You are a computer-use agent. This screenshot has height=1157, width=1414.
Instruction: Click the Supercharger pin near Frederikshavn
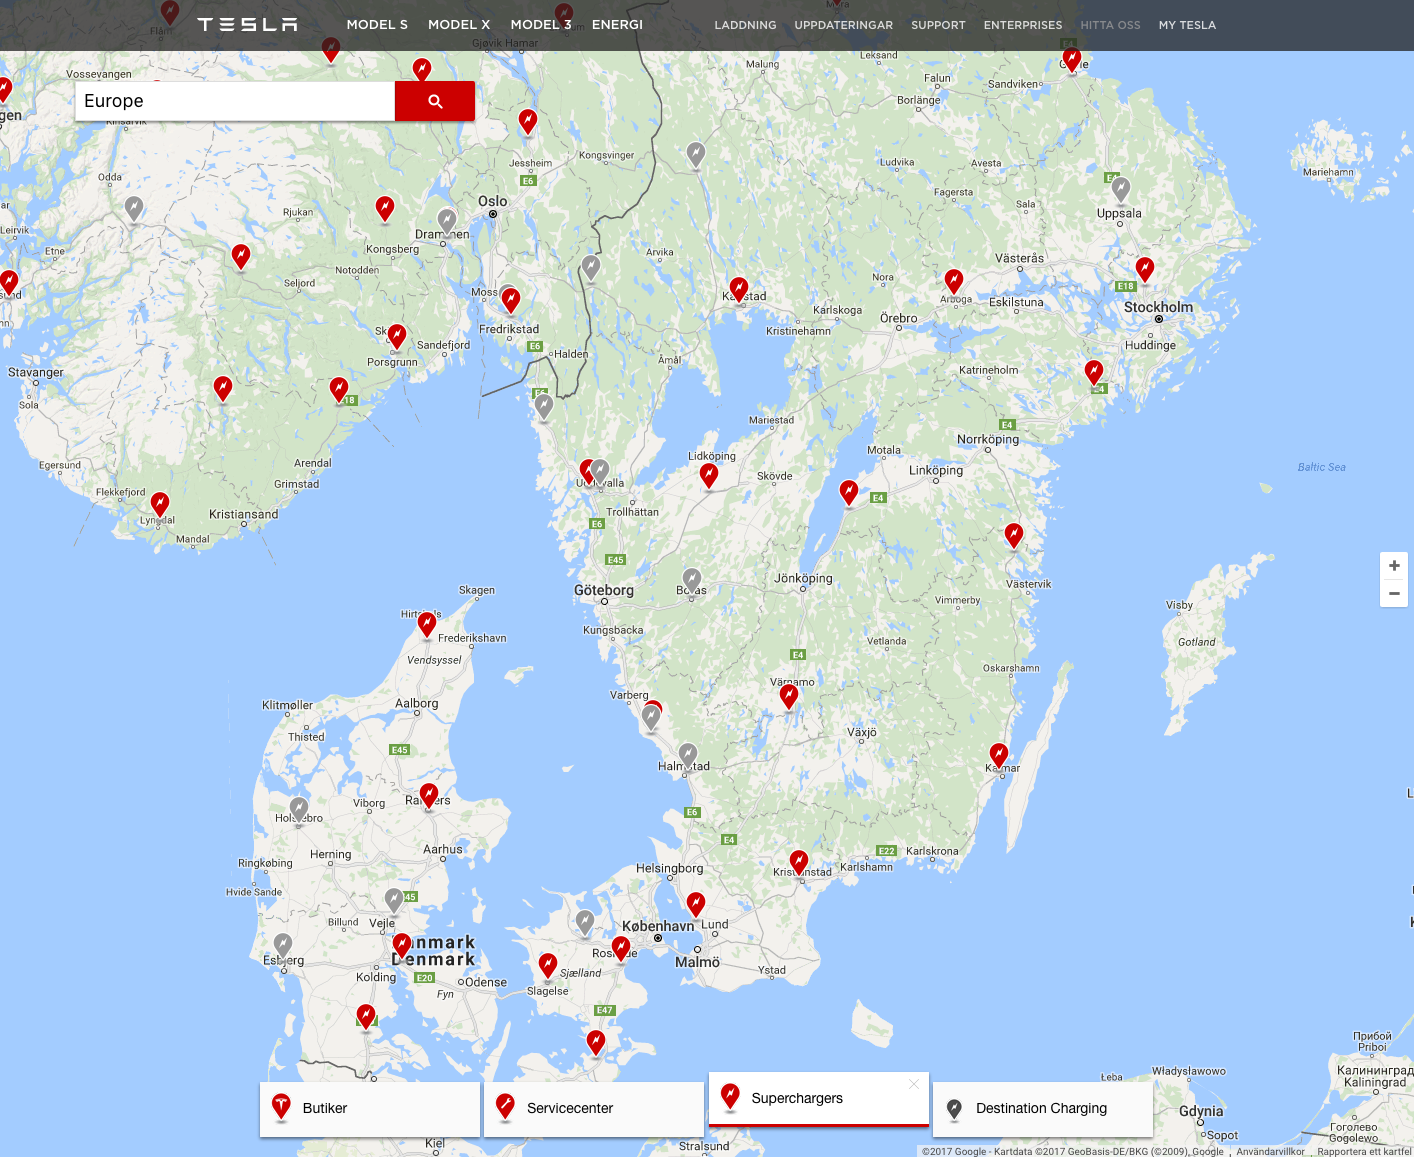(427, 624)
